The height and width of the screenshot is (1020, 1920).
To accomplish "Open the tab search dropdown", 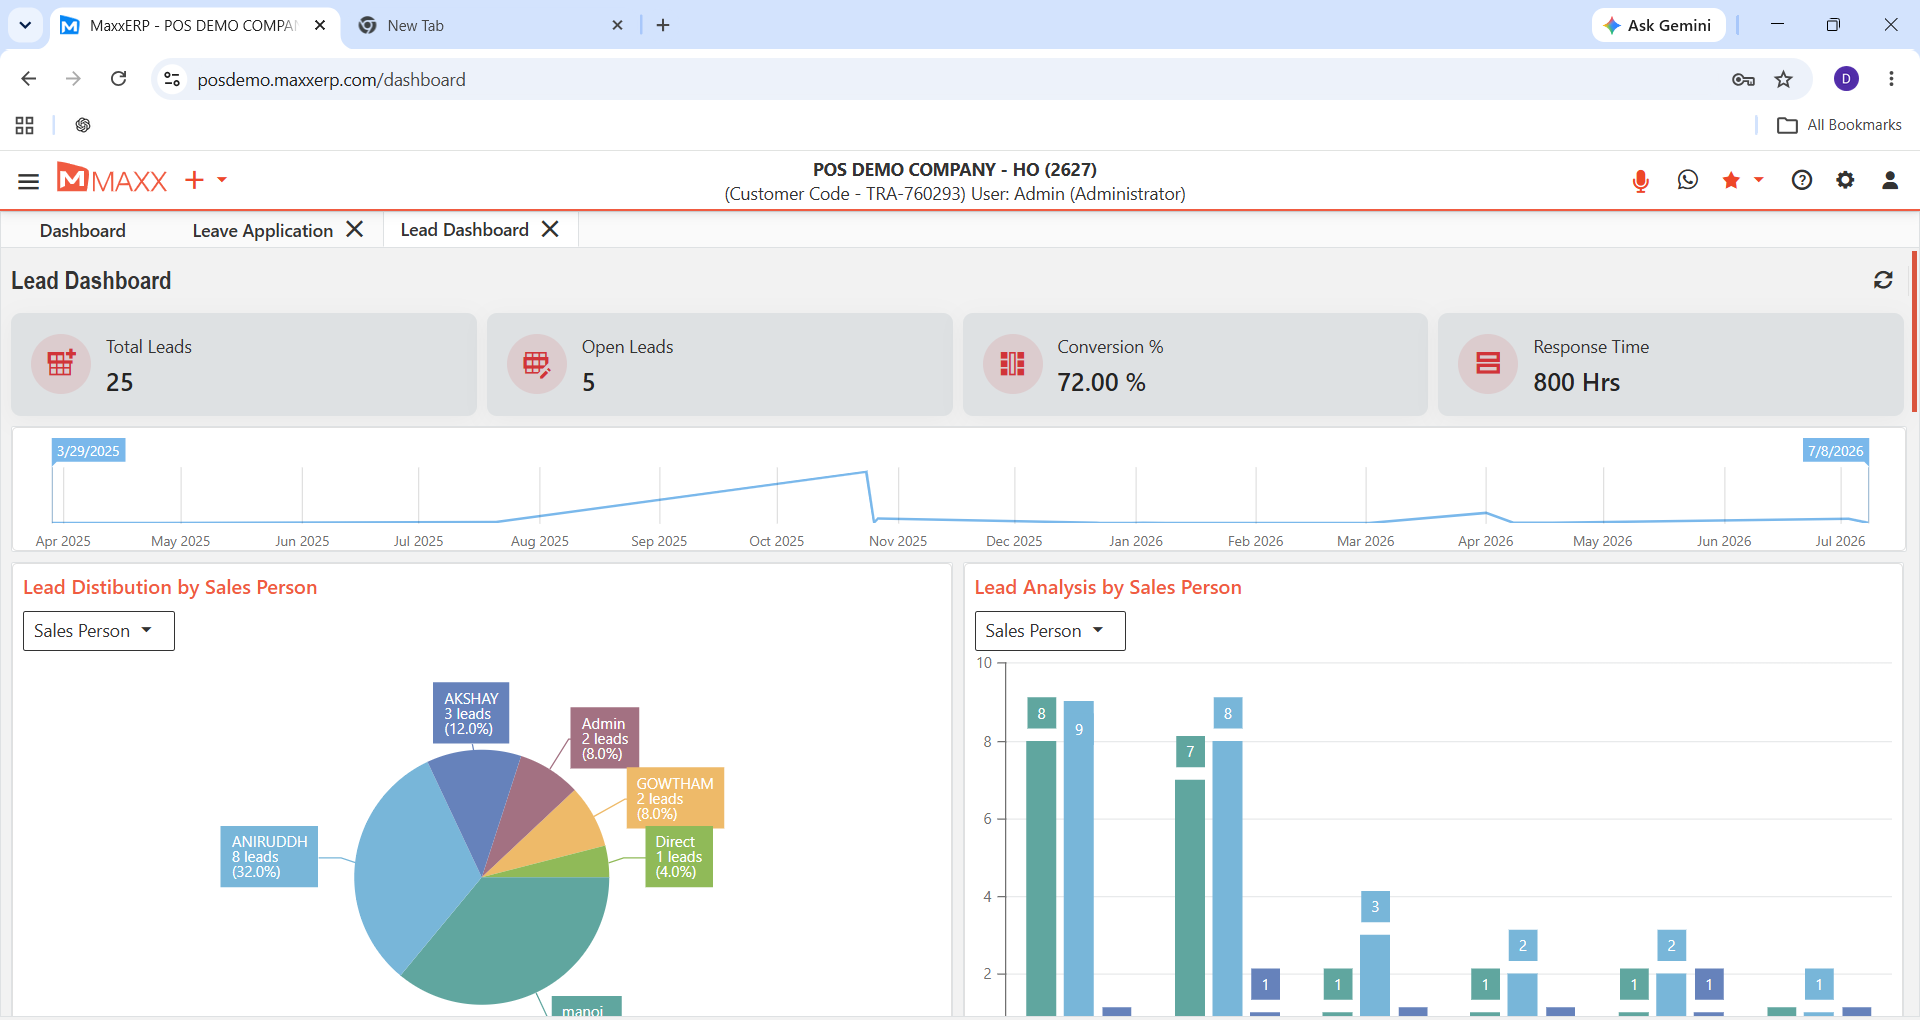I will tap(25, 25).
